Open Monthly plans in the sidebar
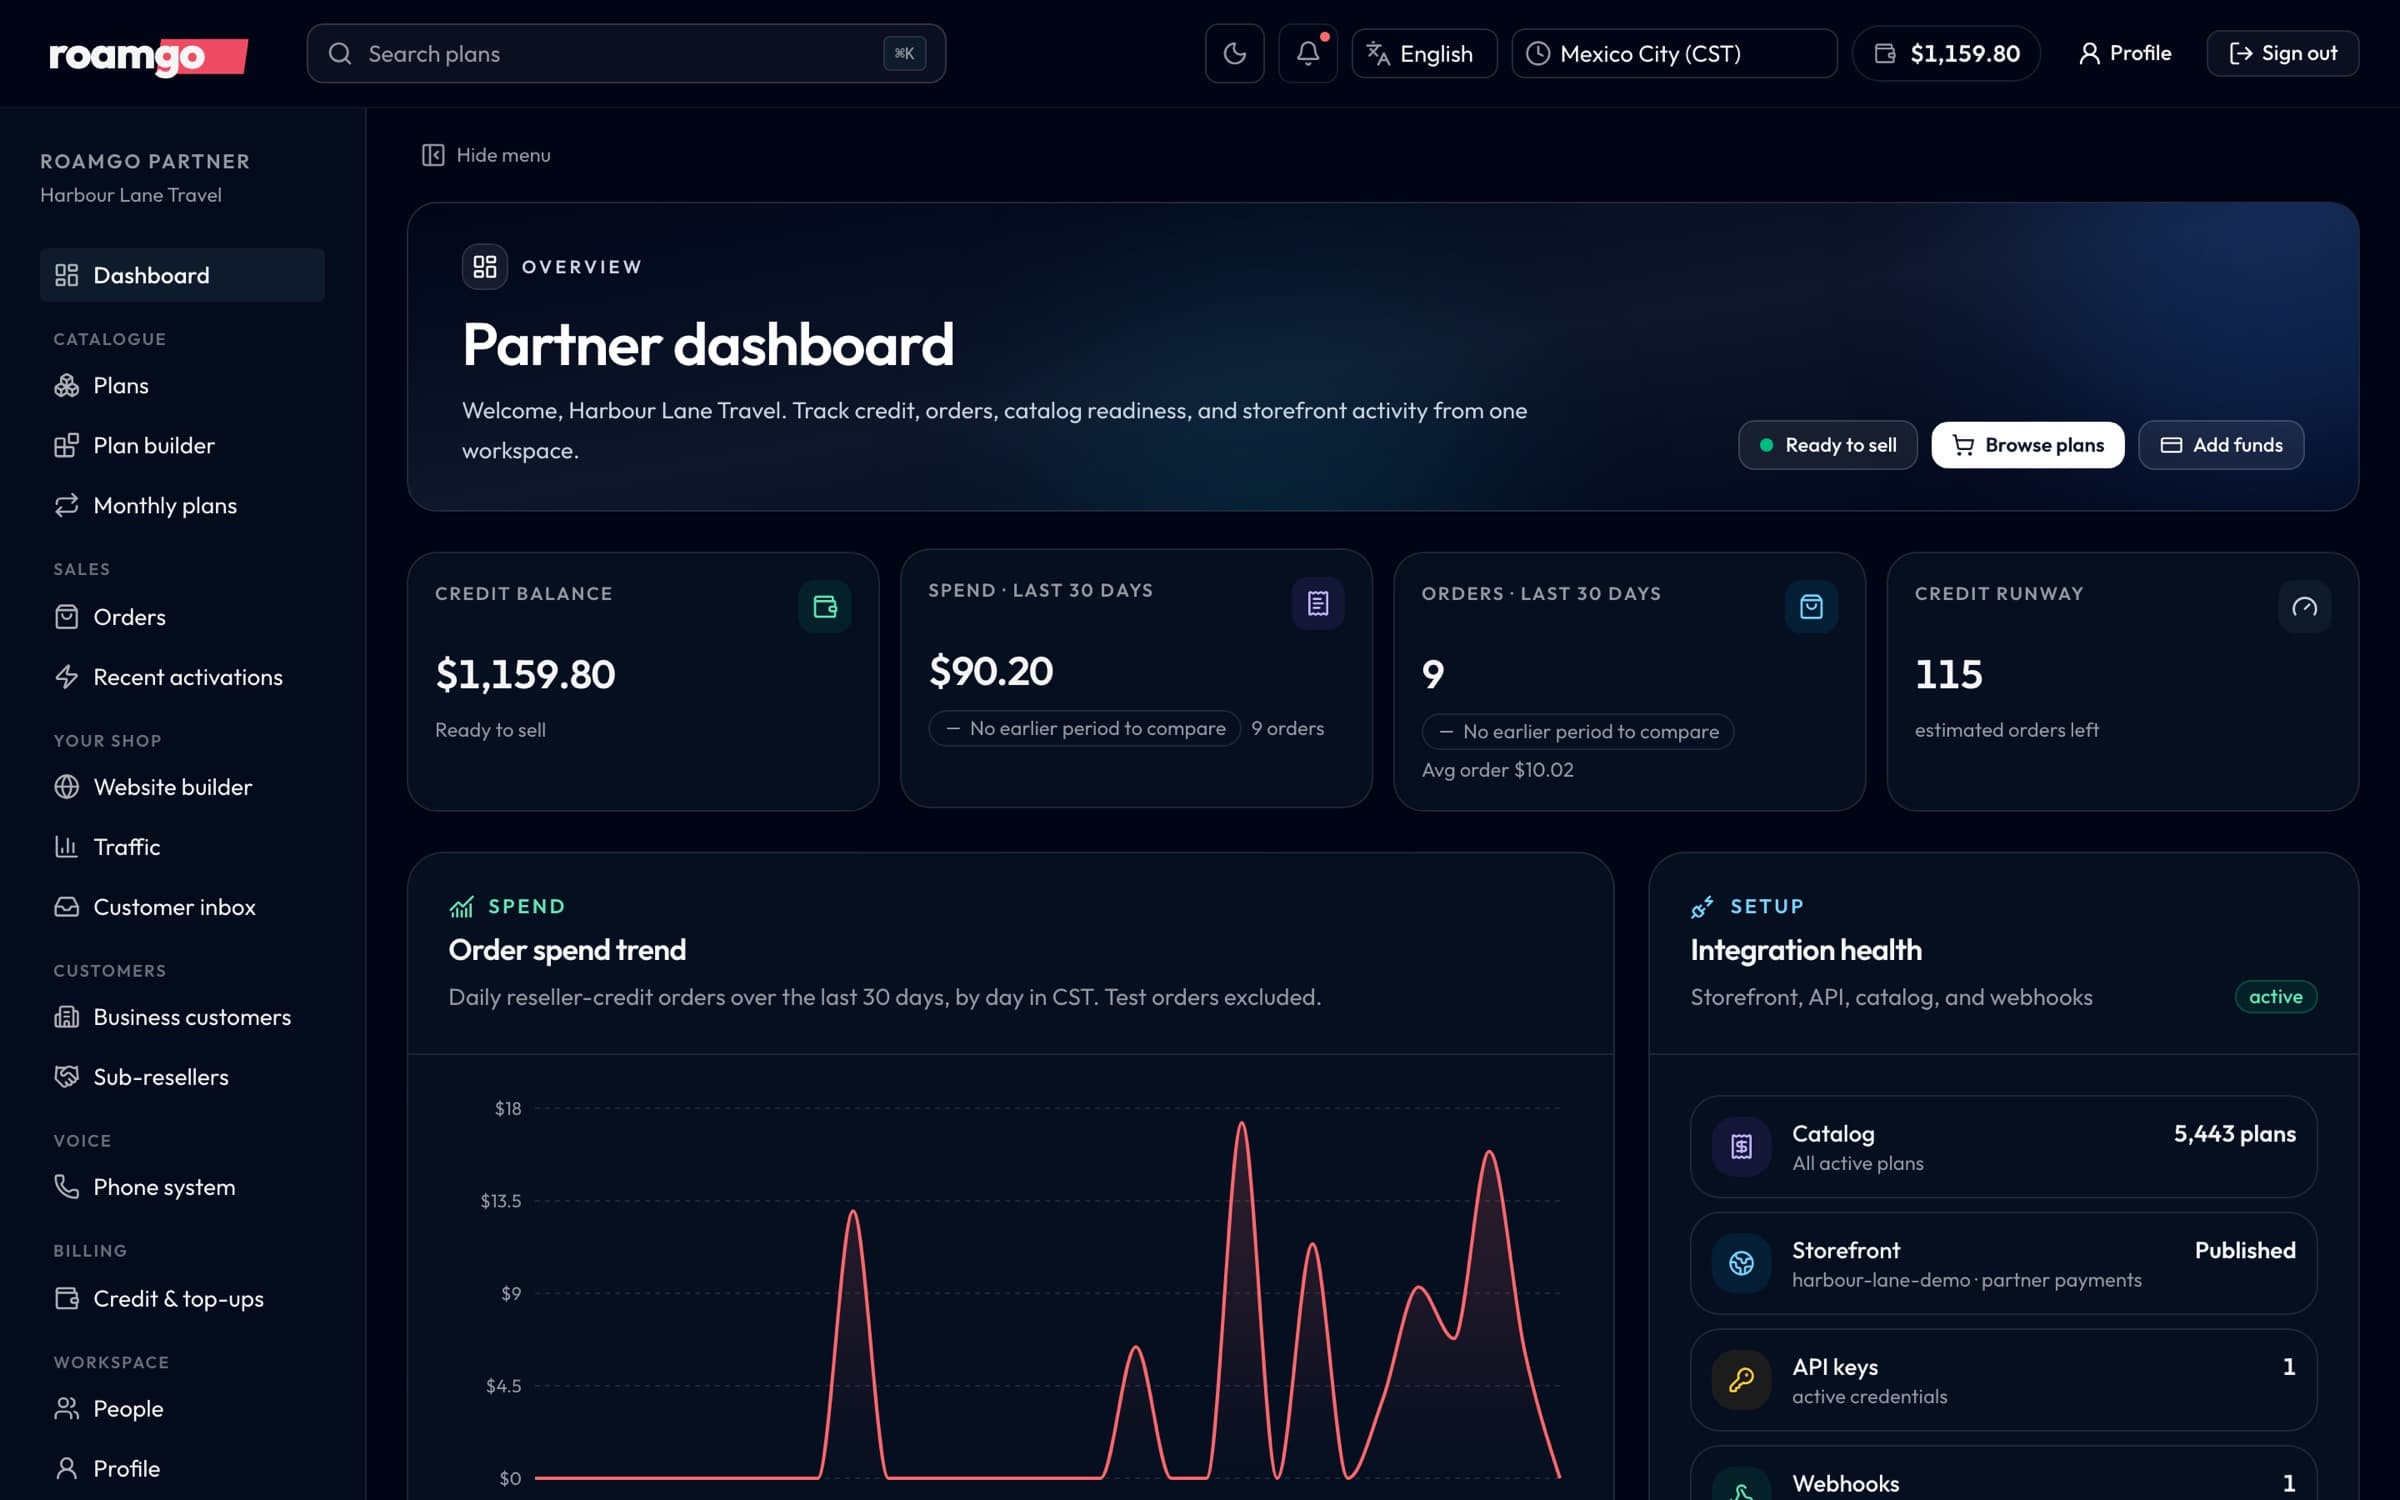Viewport: 2400px width, 1500px height. [182, 505]
